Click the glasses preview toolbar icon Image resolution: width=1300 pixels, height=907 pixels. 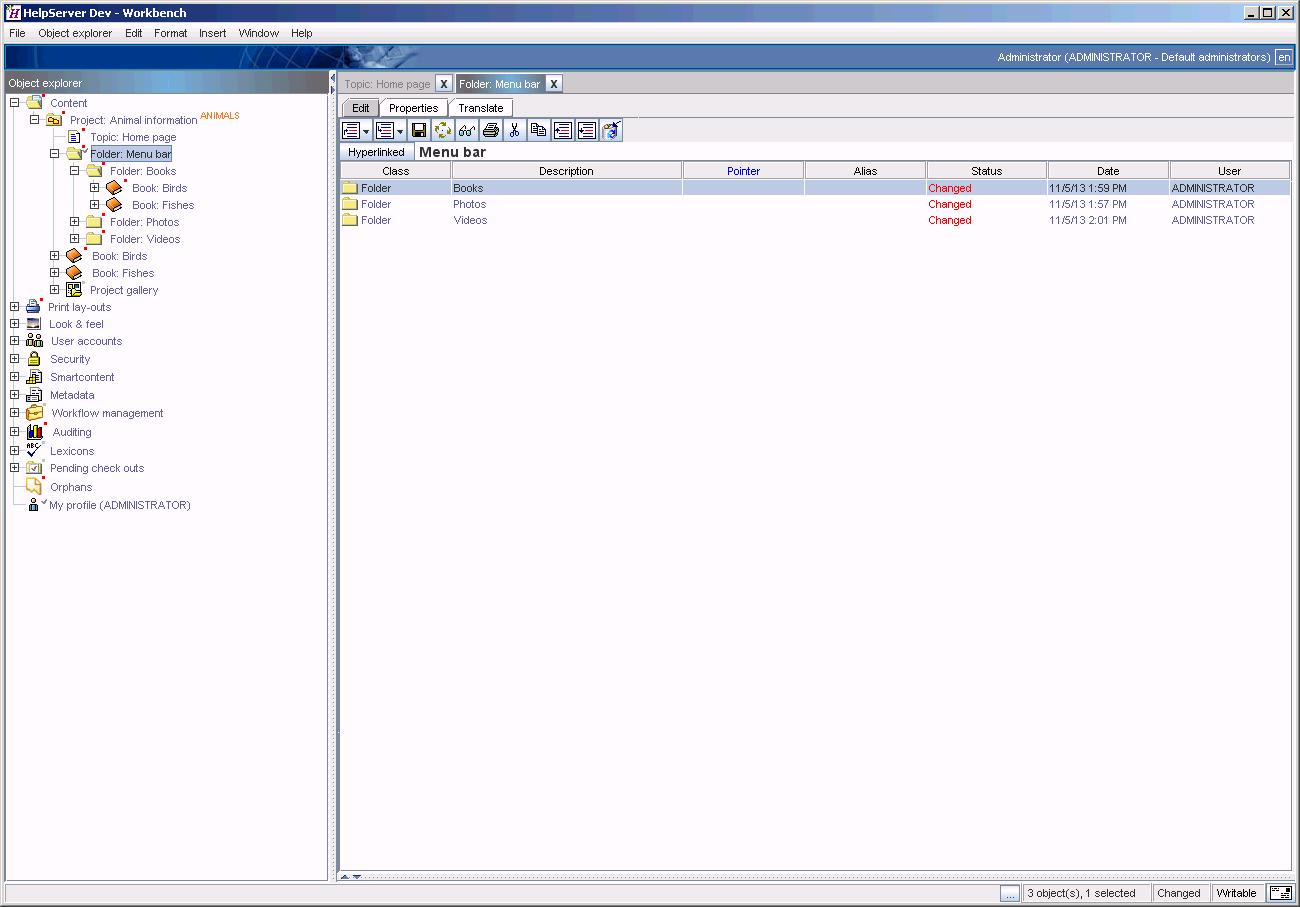point(467,130)
